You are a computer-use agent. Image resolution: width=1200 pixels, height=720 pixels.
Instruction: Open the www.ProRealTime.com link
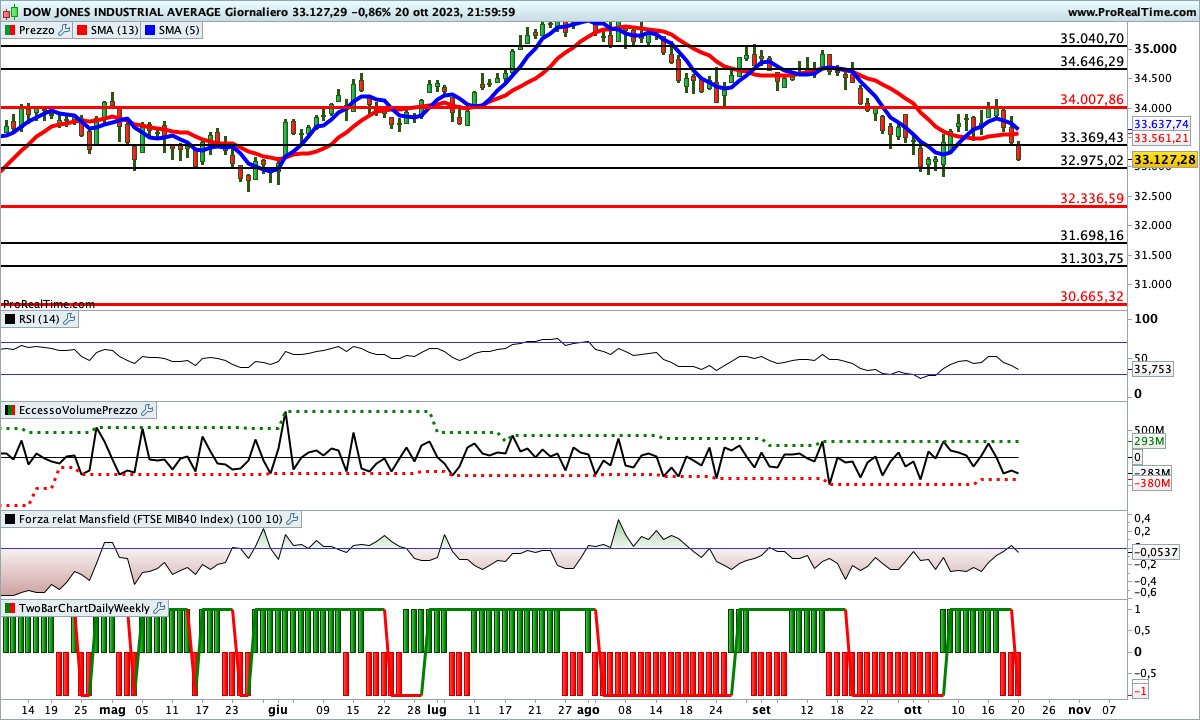click(x=1131, y=11)
